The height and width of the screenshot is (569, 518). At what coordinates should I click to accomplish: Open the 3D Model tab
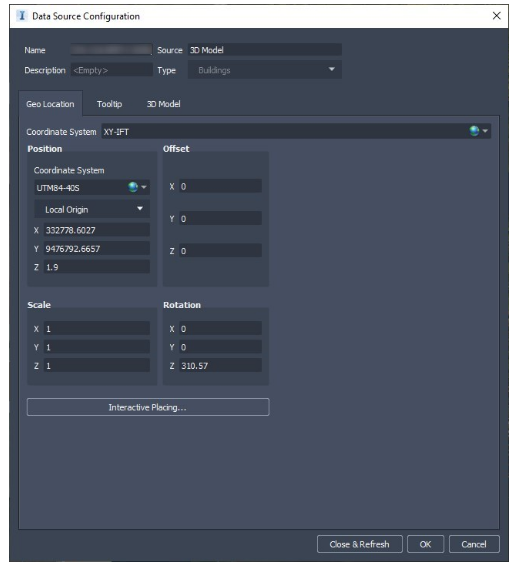[163, 104]
